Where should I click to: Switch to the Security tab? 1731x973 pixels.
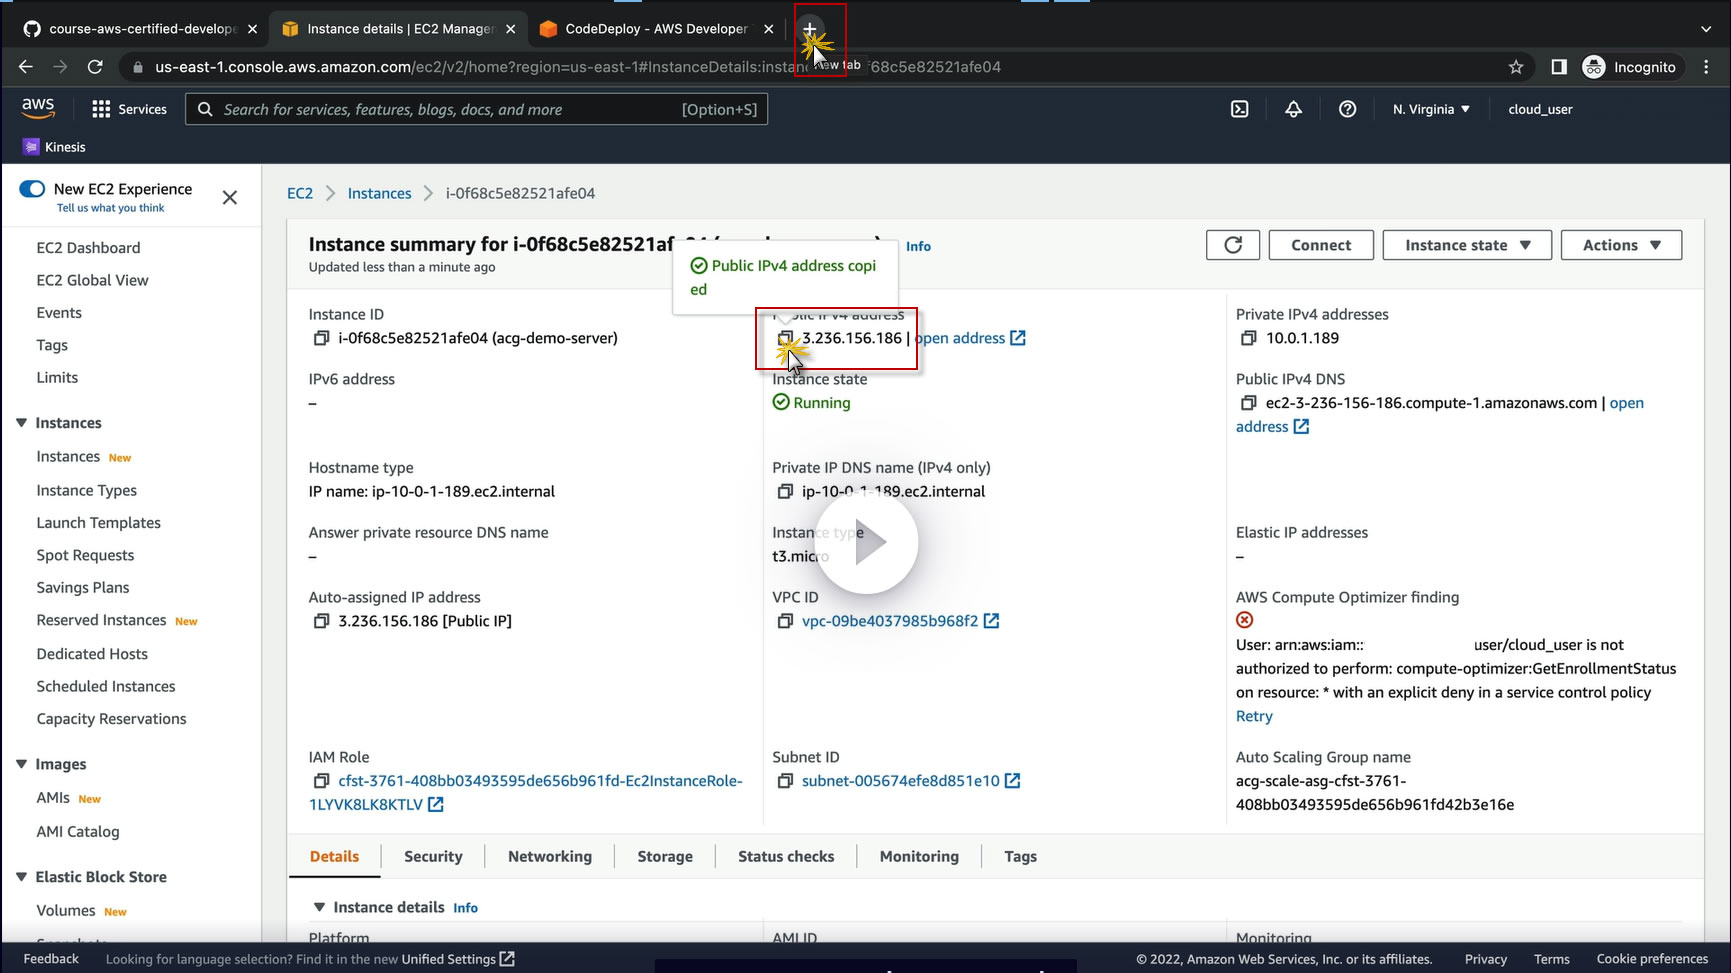433,857
